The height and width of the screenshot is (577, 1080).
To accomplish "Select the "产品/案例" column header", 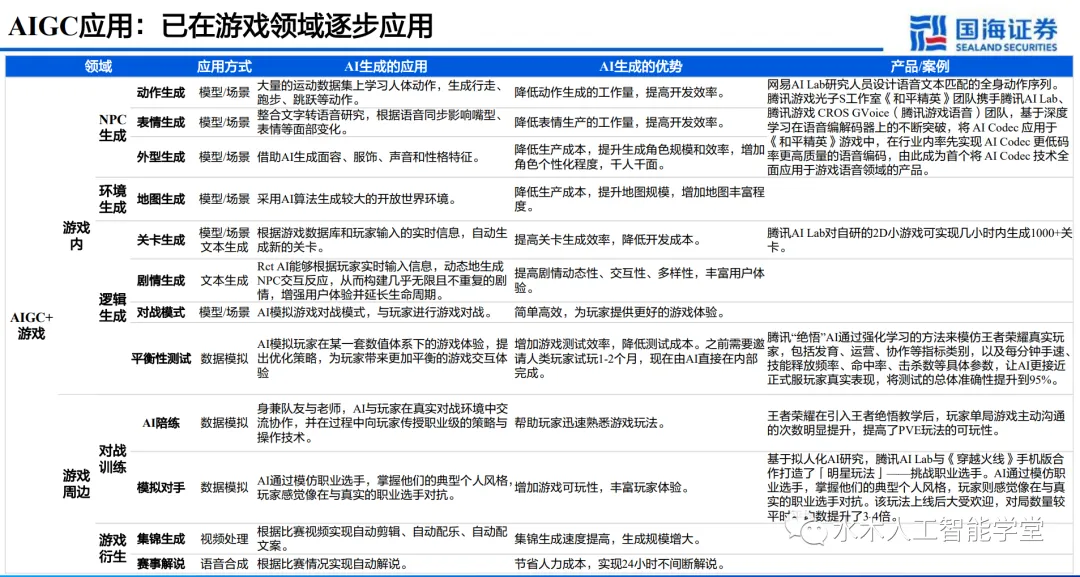I will 920,67.
